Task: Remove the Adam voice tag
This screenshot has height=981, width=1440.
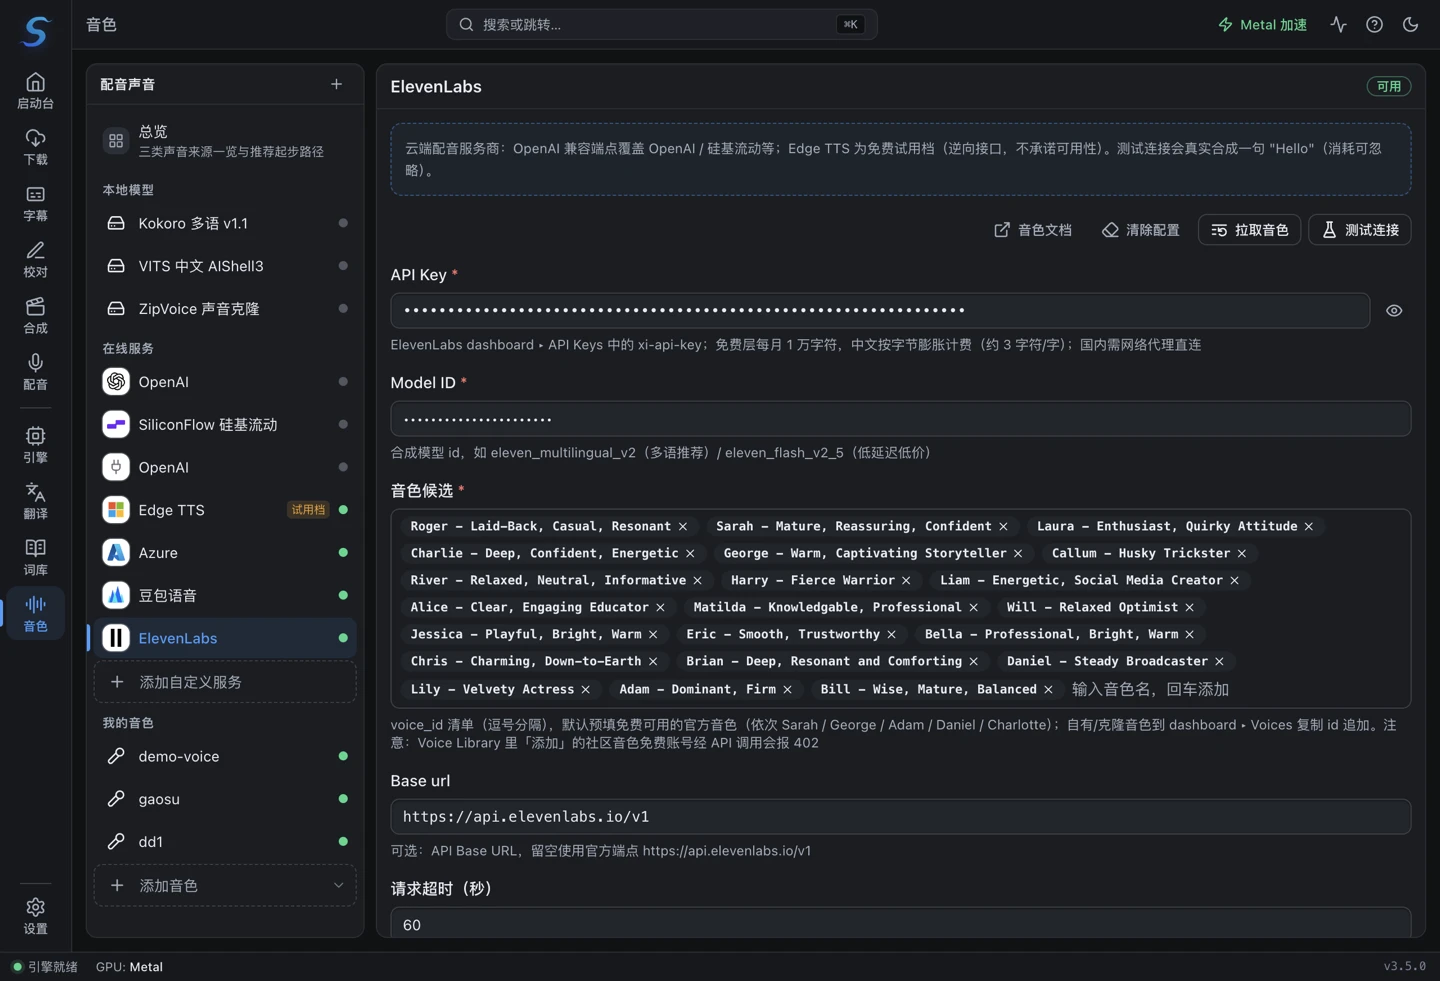Action: (x=788, y=690)
